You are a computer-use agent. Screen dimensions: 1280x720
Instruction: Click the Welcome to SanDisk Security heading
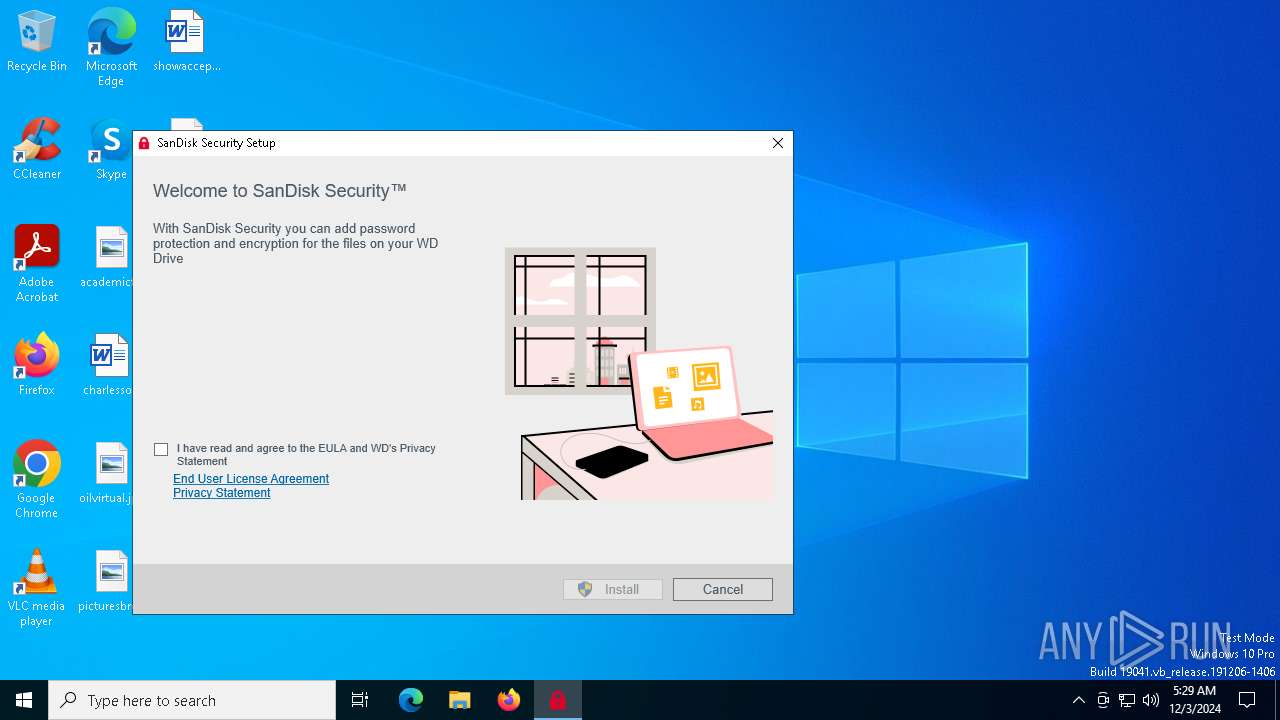280,191
